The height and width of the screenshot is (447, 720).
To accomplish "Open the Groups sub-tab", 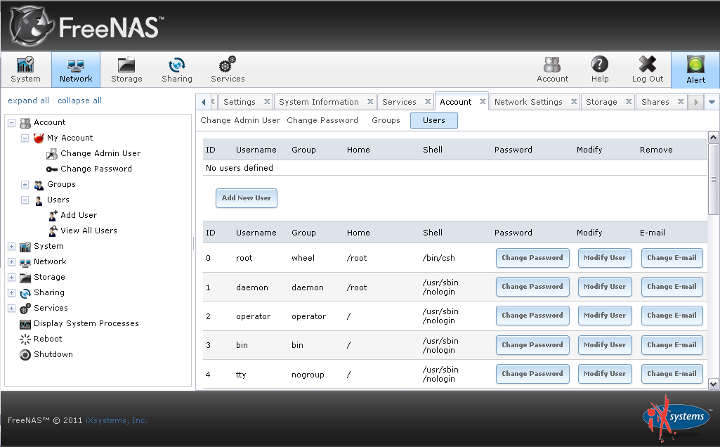I will click(x=386, y=120).
